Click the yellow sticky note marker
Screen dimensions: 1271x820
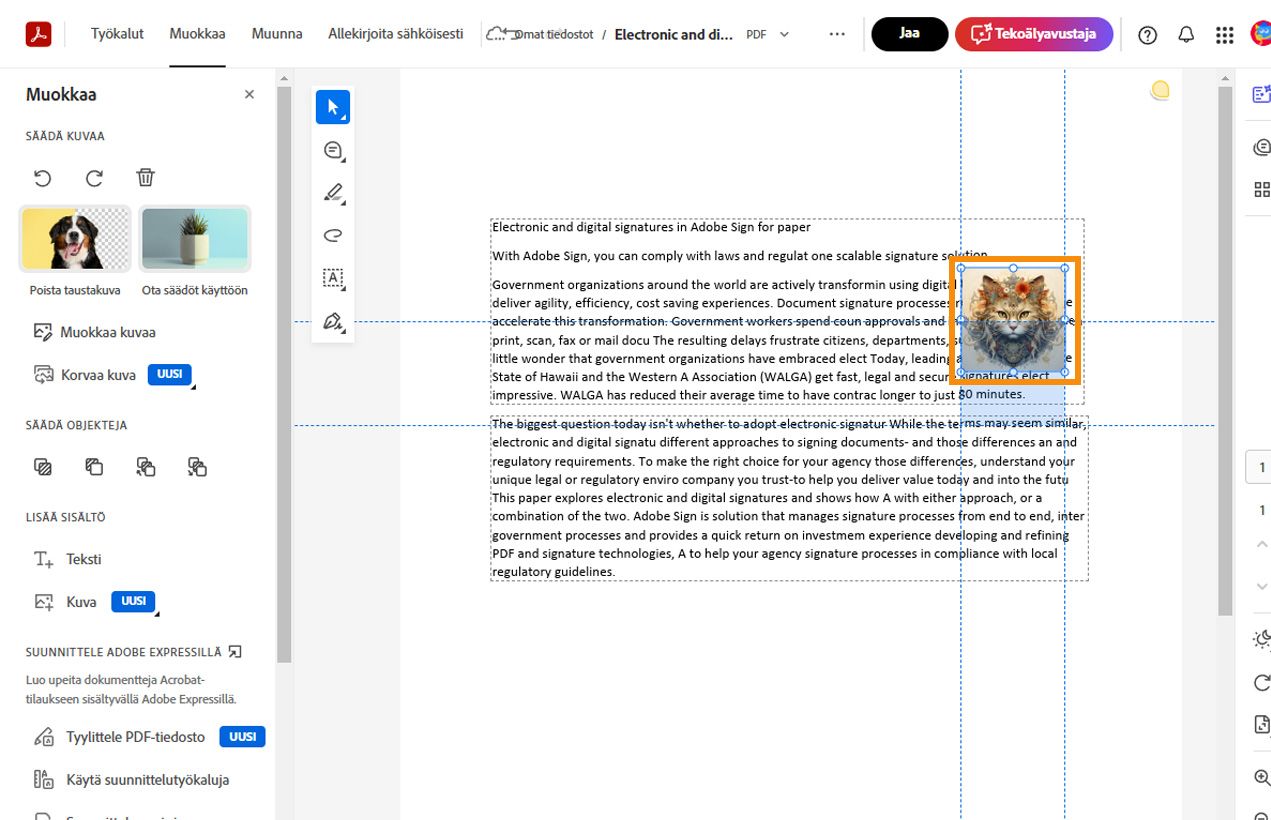[x=1160, y=91]
